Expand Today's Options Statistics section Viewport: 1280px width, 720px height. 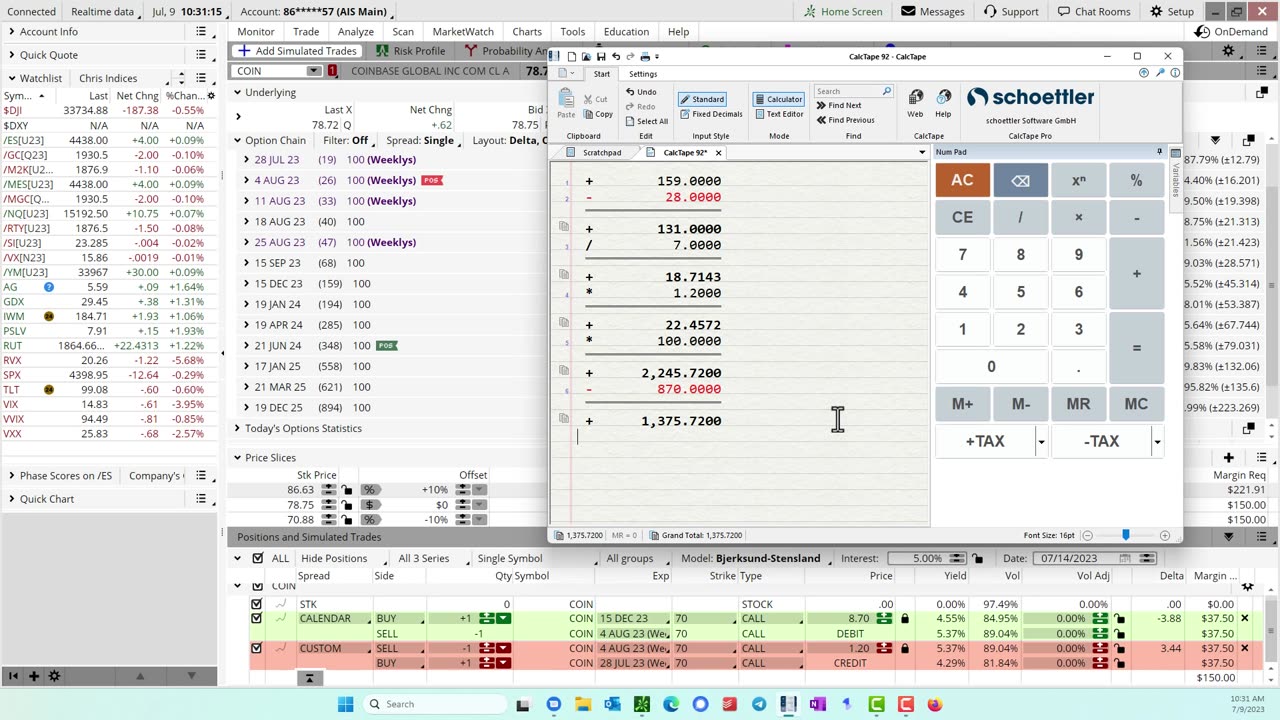point(237,428)
